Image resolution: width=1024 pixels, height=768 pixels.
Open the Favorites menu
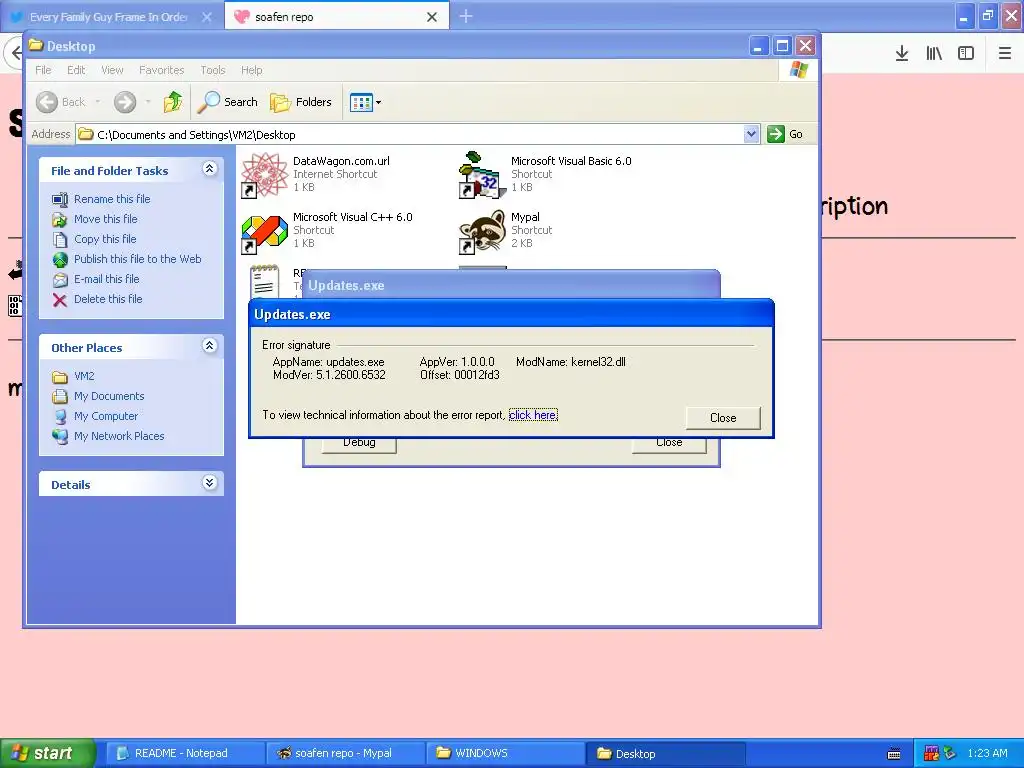(161, 70)
